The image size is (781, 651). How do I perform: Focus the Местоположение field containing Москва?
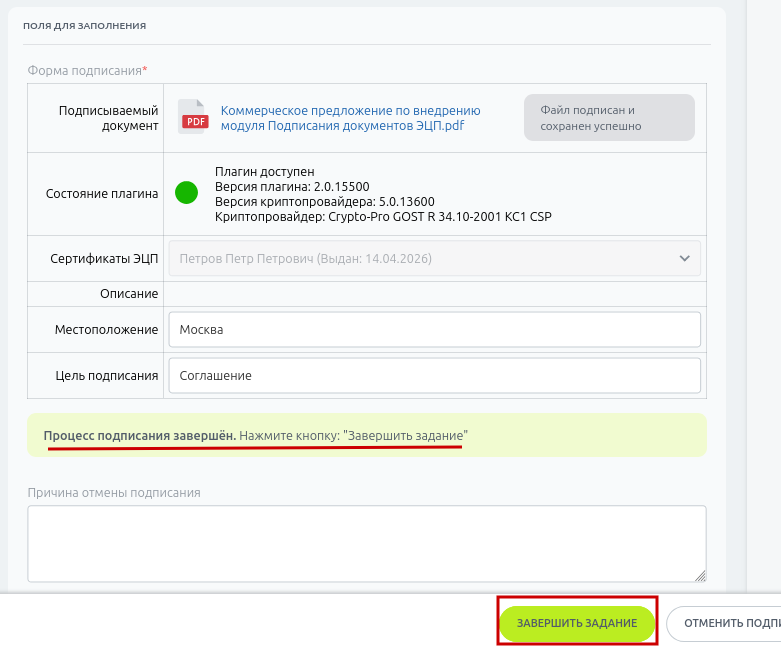tap(434, 330)
